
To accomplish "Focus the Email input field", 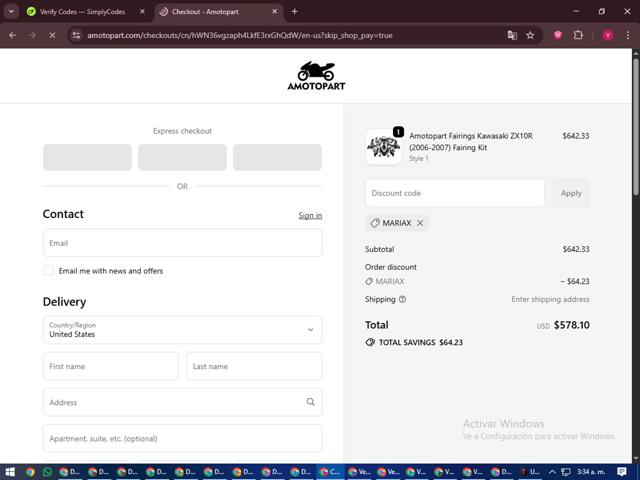I will 182,243.
